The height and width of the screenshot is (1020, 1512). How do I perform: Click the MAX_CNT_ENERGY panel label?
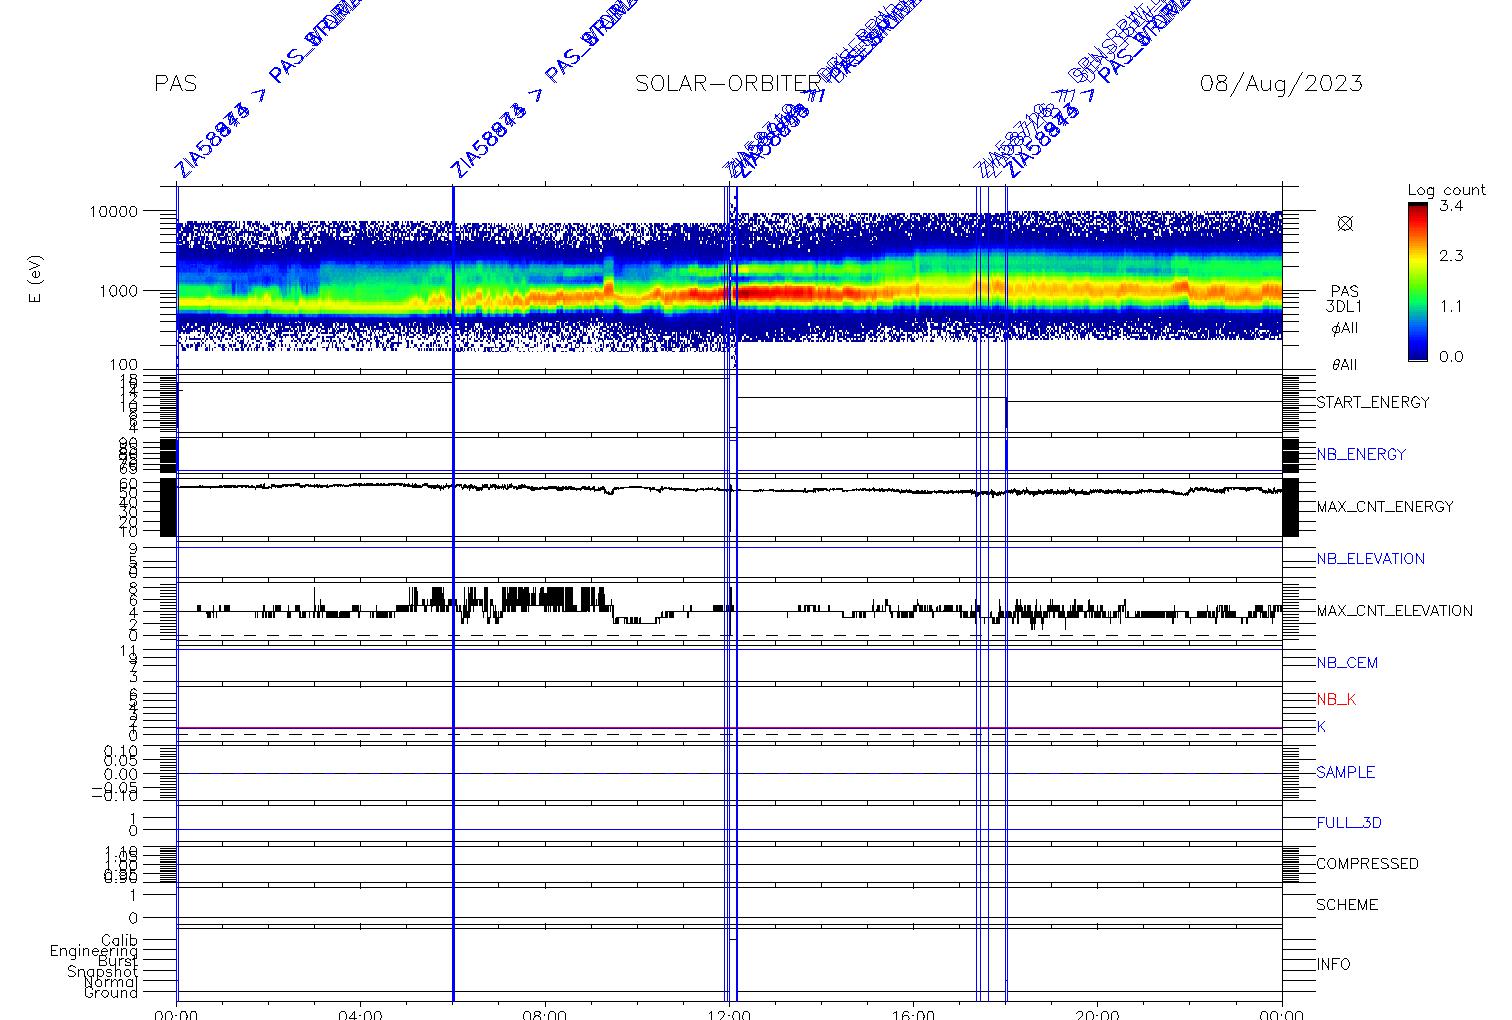click(1385, 507)
